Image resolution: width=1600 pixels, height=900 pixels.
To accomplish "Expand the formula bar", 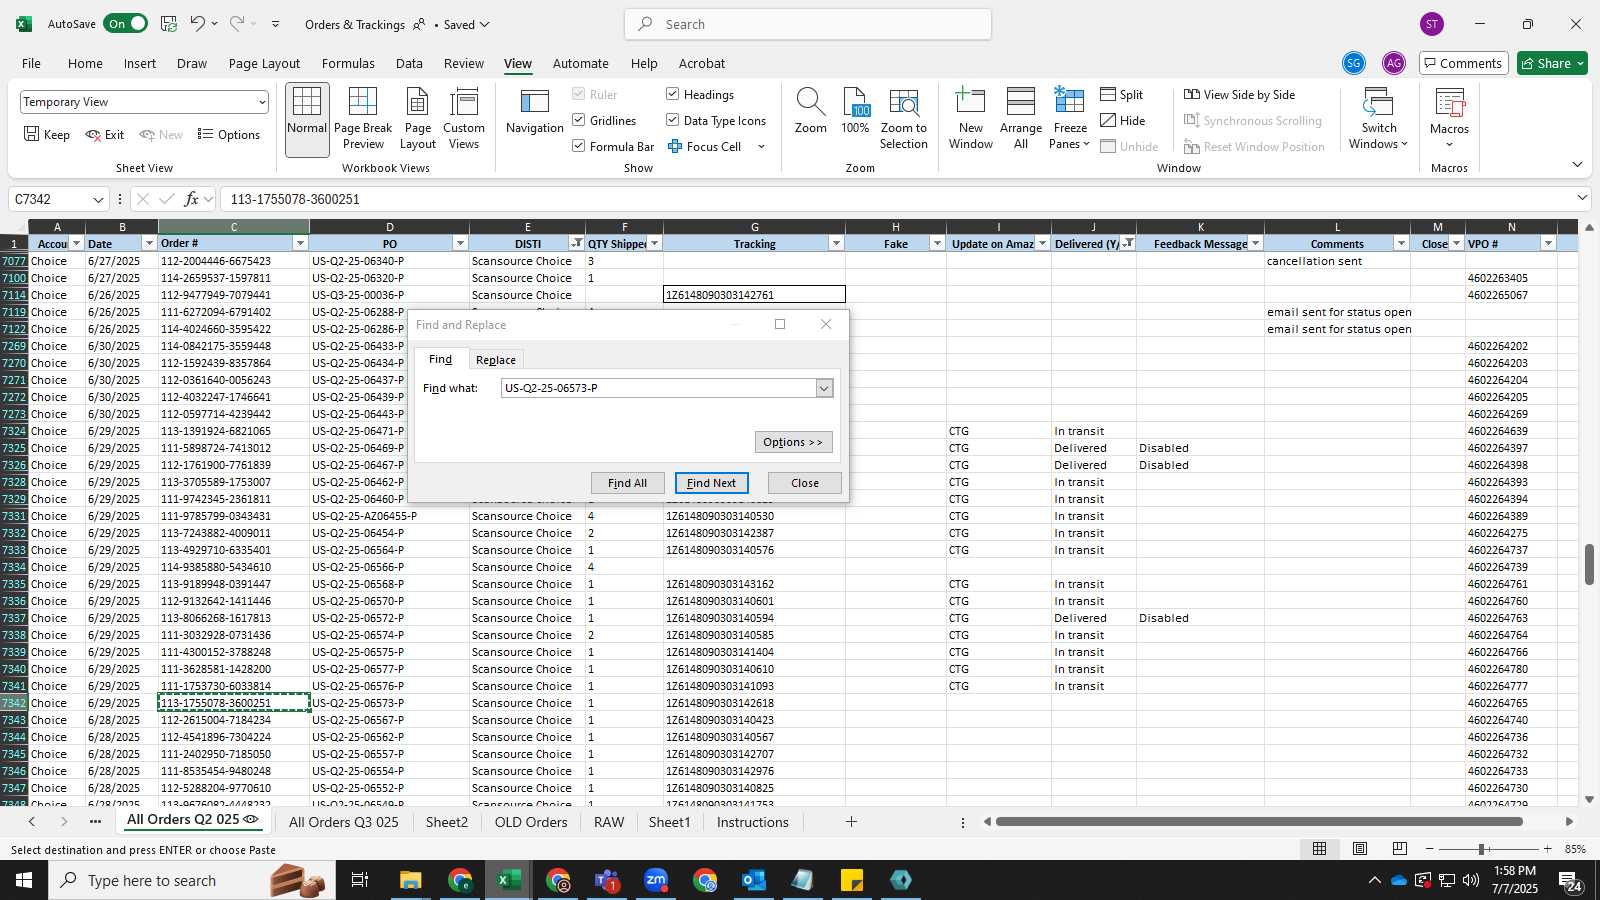I will 1582,198.
